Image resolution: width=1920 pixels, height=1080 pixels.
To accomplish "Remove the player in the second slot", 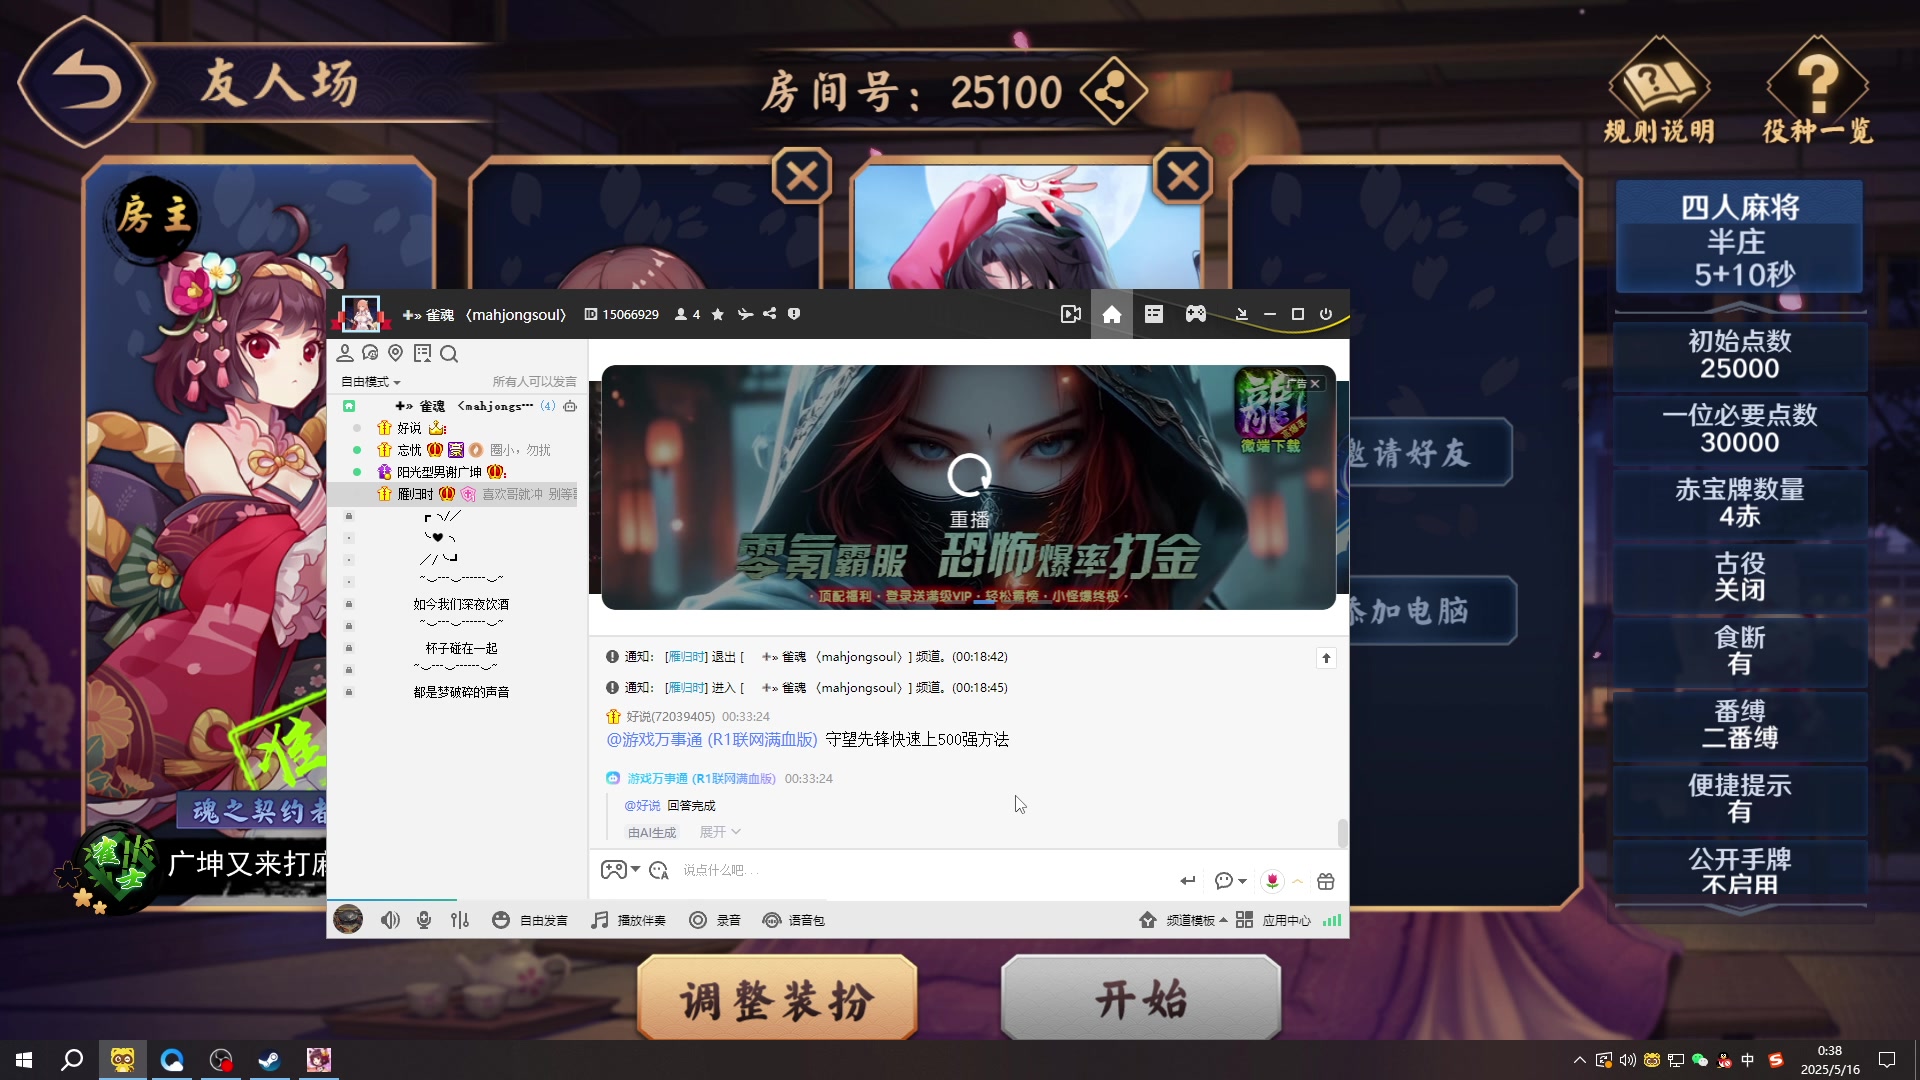I will tap(802, 177).
